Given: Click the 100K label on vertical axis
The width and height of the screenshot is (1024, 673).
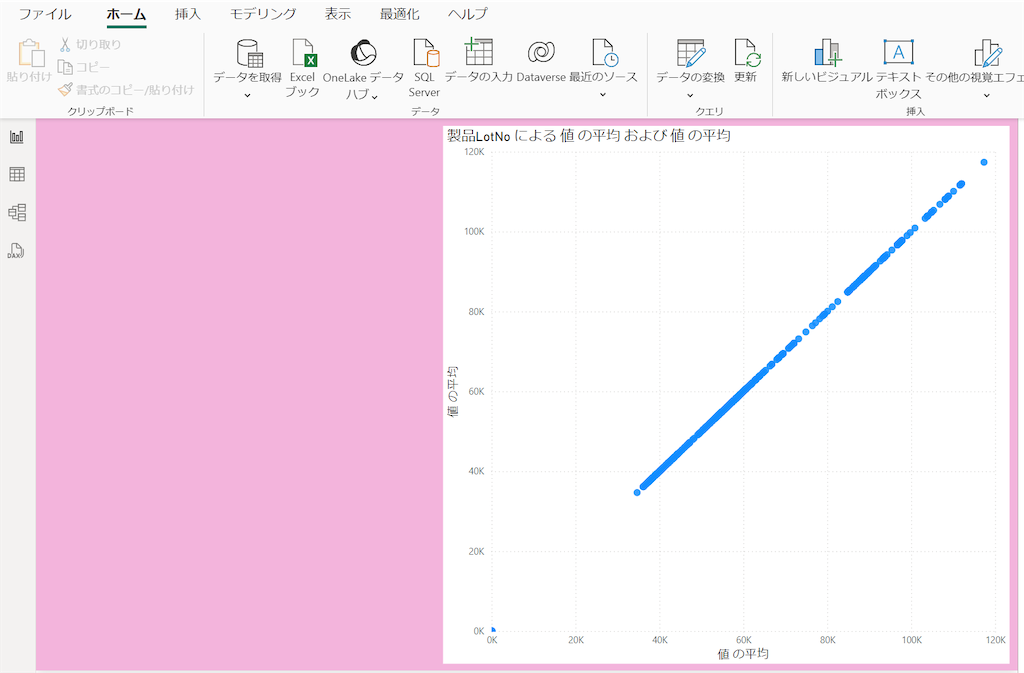Looking at the screenshot, I should click(x=474, y=232).
